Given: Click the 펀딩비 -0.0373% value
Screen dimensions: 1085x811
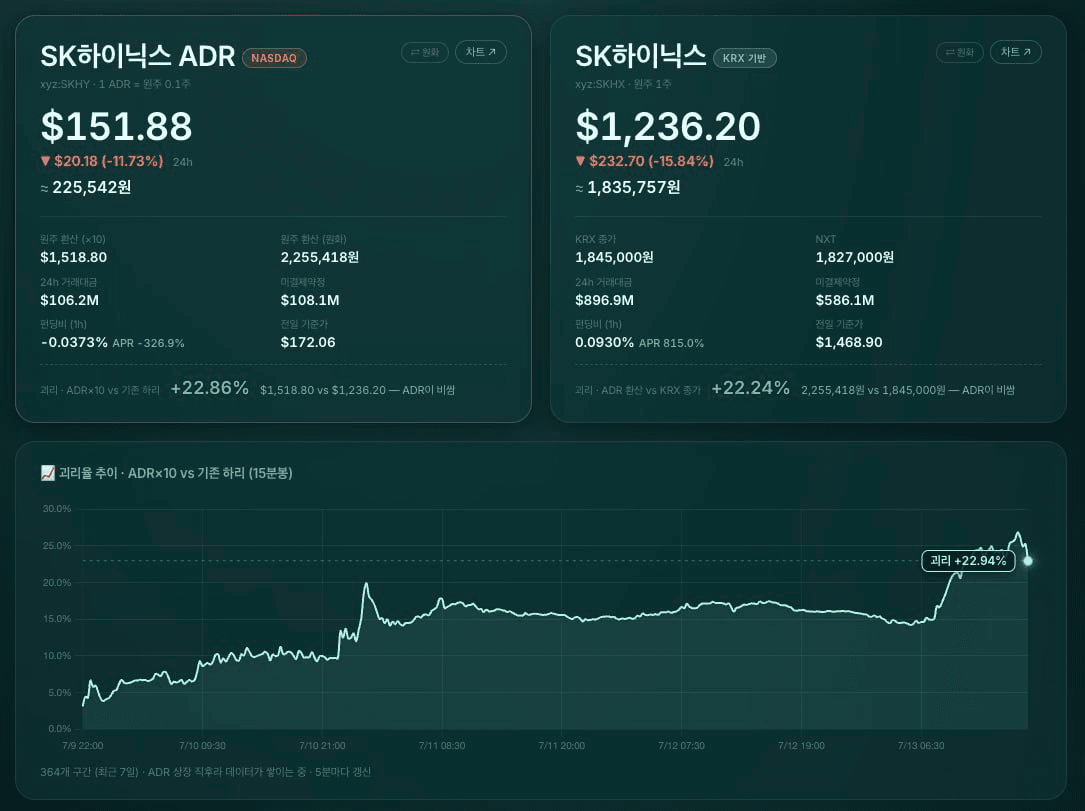Looking at the screenshot, I should tap(74, 343).
